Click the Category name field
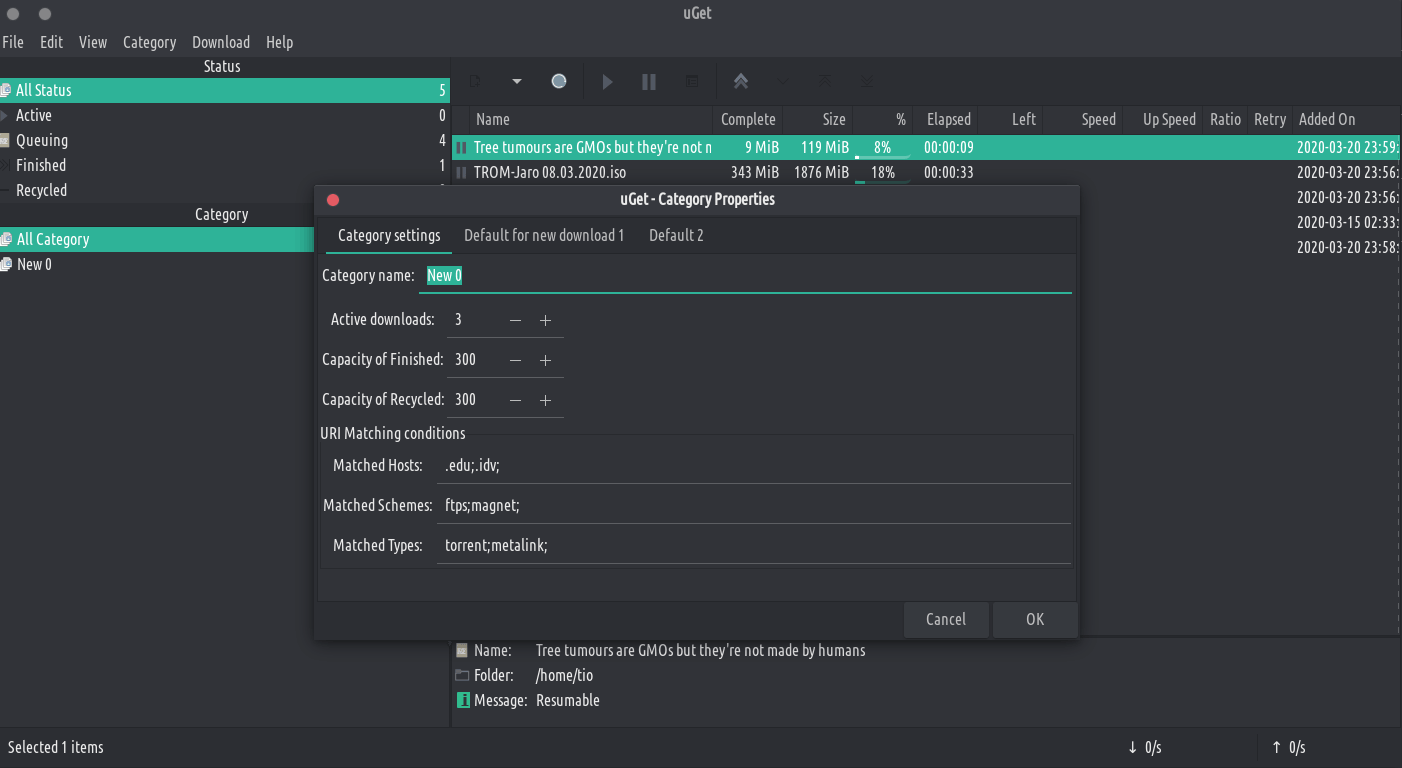The image size is (1402, 768). click(x=745, y=275)
